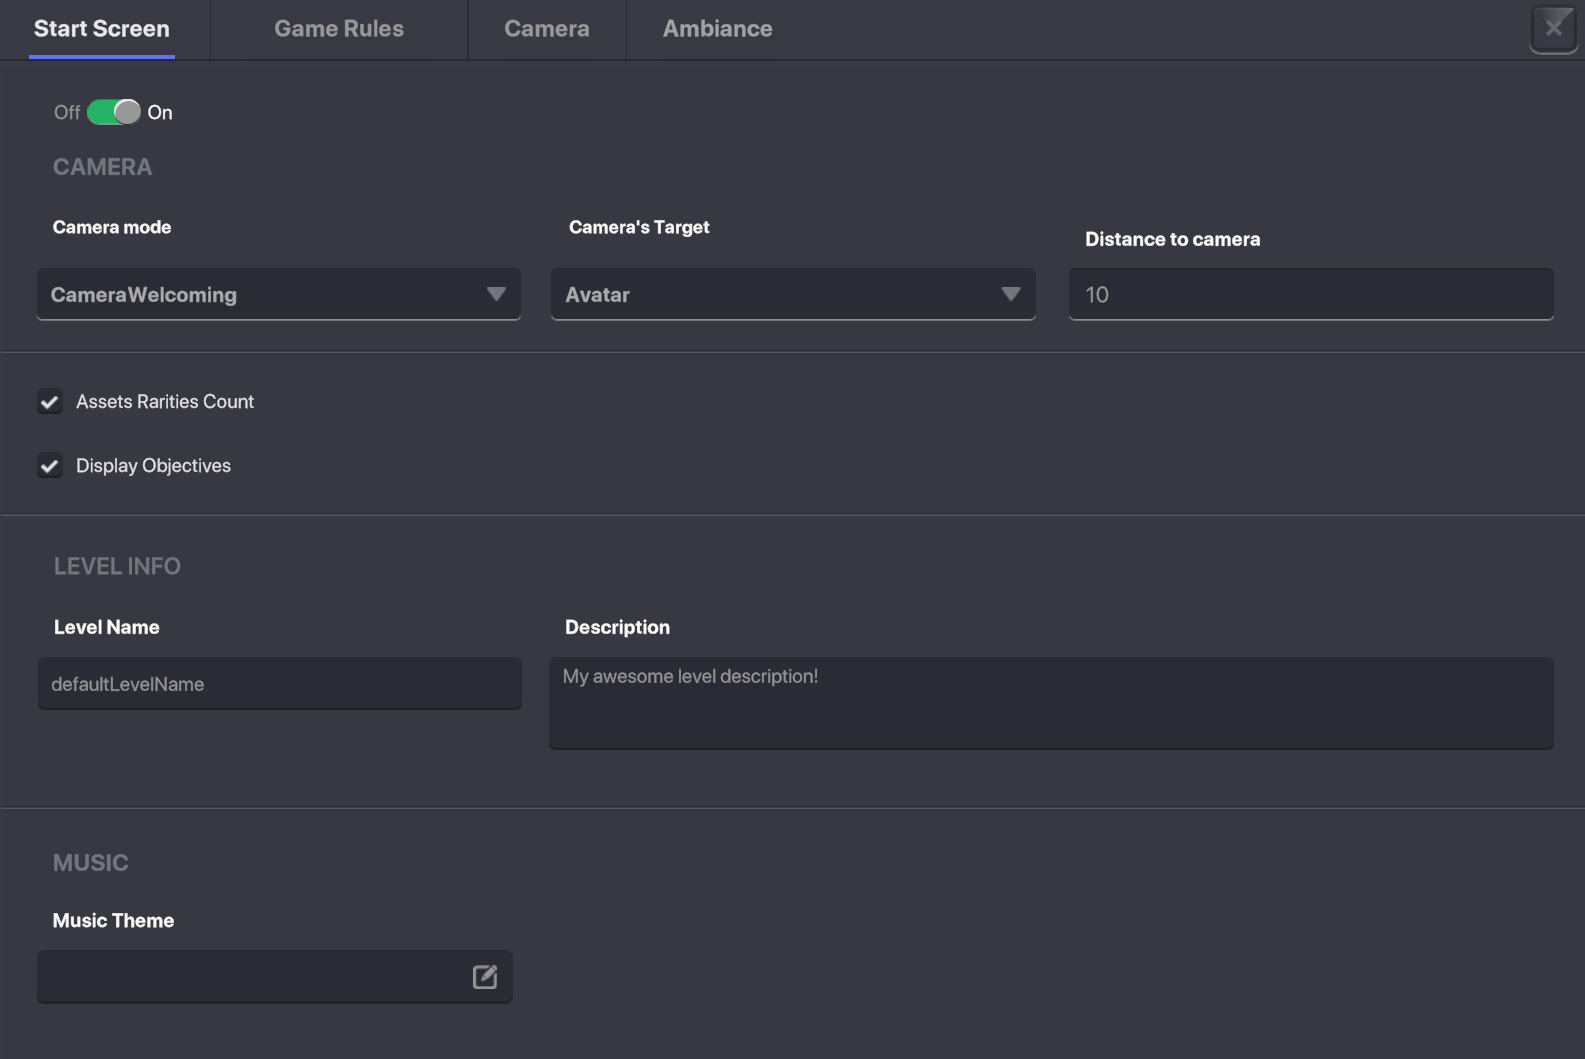Open the Music Theme edit icon
Viewport: 1585px width, 1059px height.
tap(485, 977)
